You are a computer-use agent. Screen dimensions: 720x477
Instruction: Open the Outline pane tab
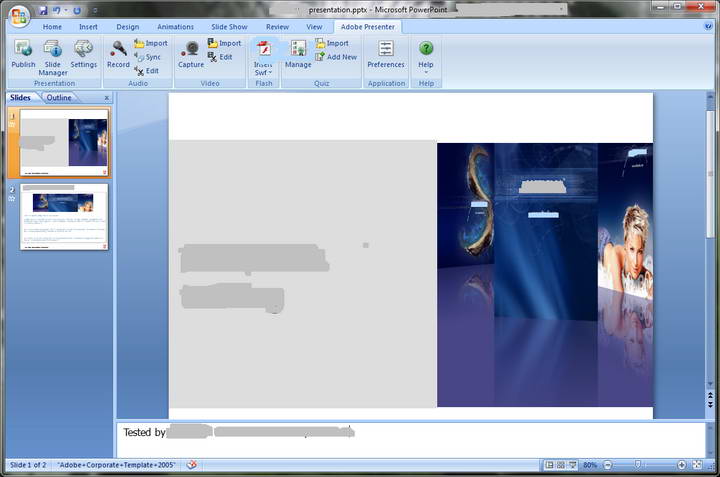(x=59, y=98)
